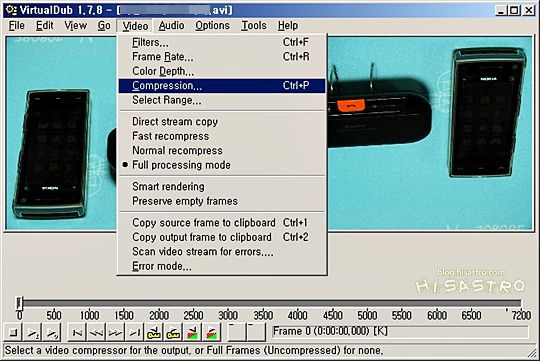Viewport: 540px width, 361px height.
Task: Open the Options menu
Action: point(212,26)
